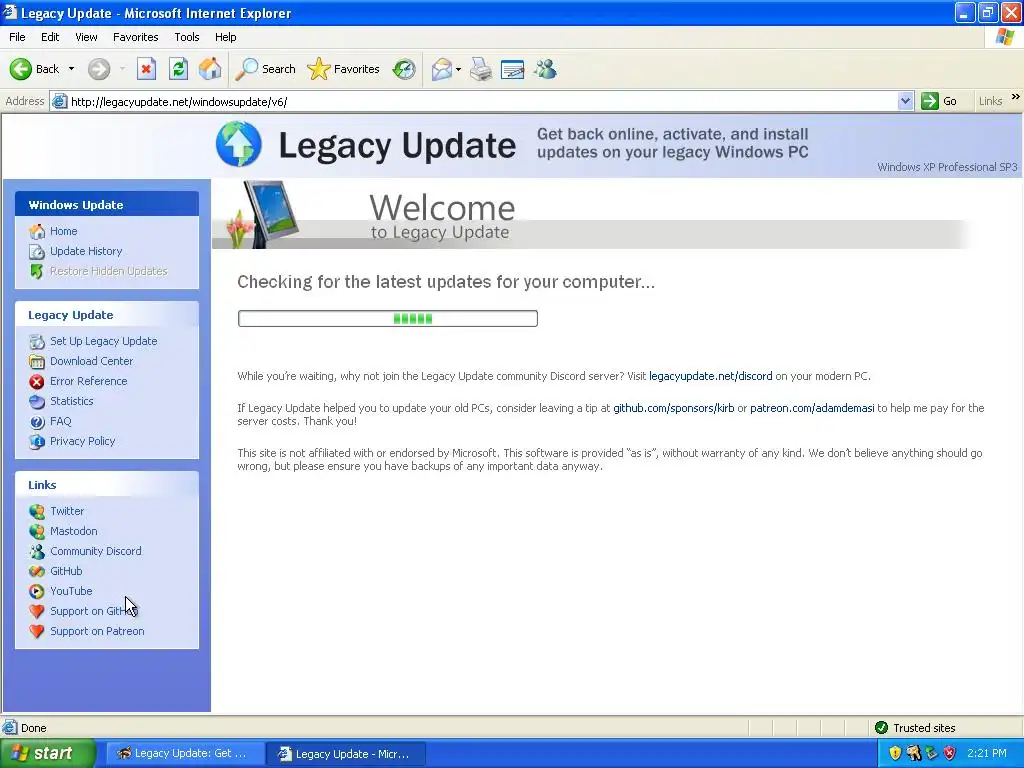Open the Favorites menu in menu bar
The width and height of the screenshot is (1024, 768).
pyautogui.click(x=135, y=37)
